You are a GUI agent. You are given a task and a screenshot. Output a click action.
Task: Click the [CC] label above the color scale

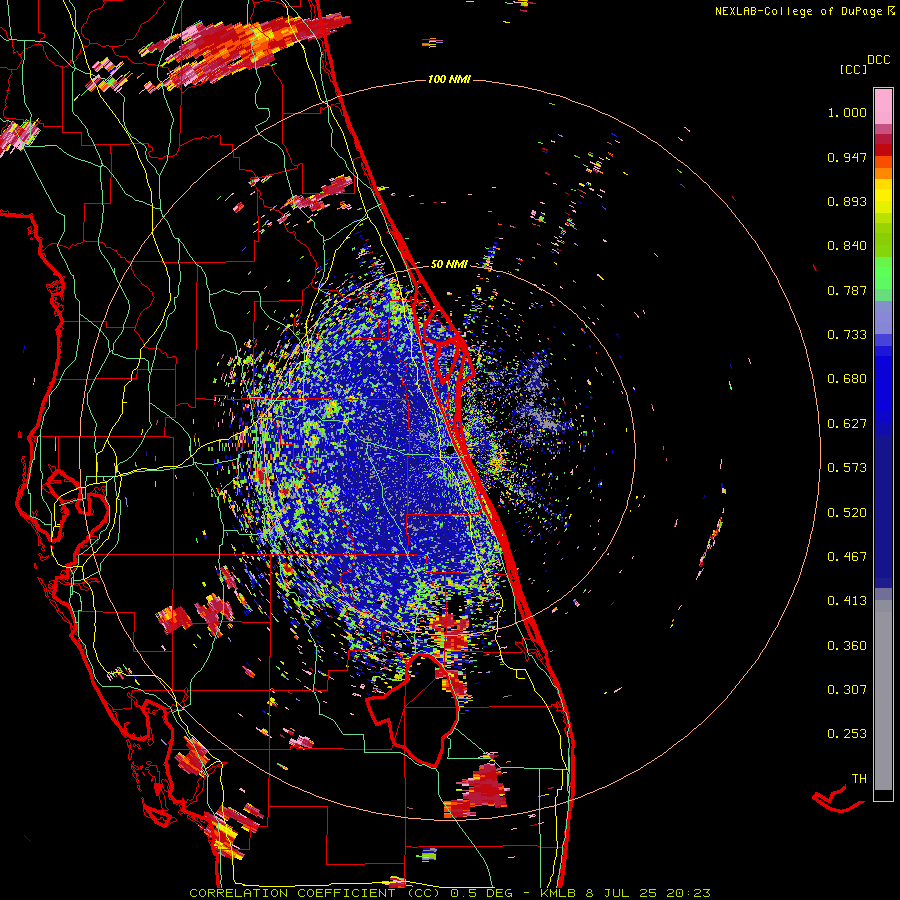pos(853,69)
